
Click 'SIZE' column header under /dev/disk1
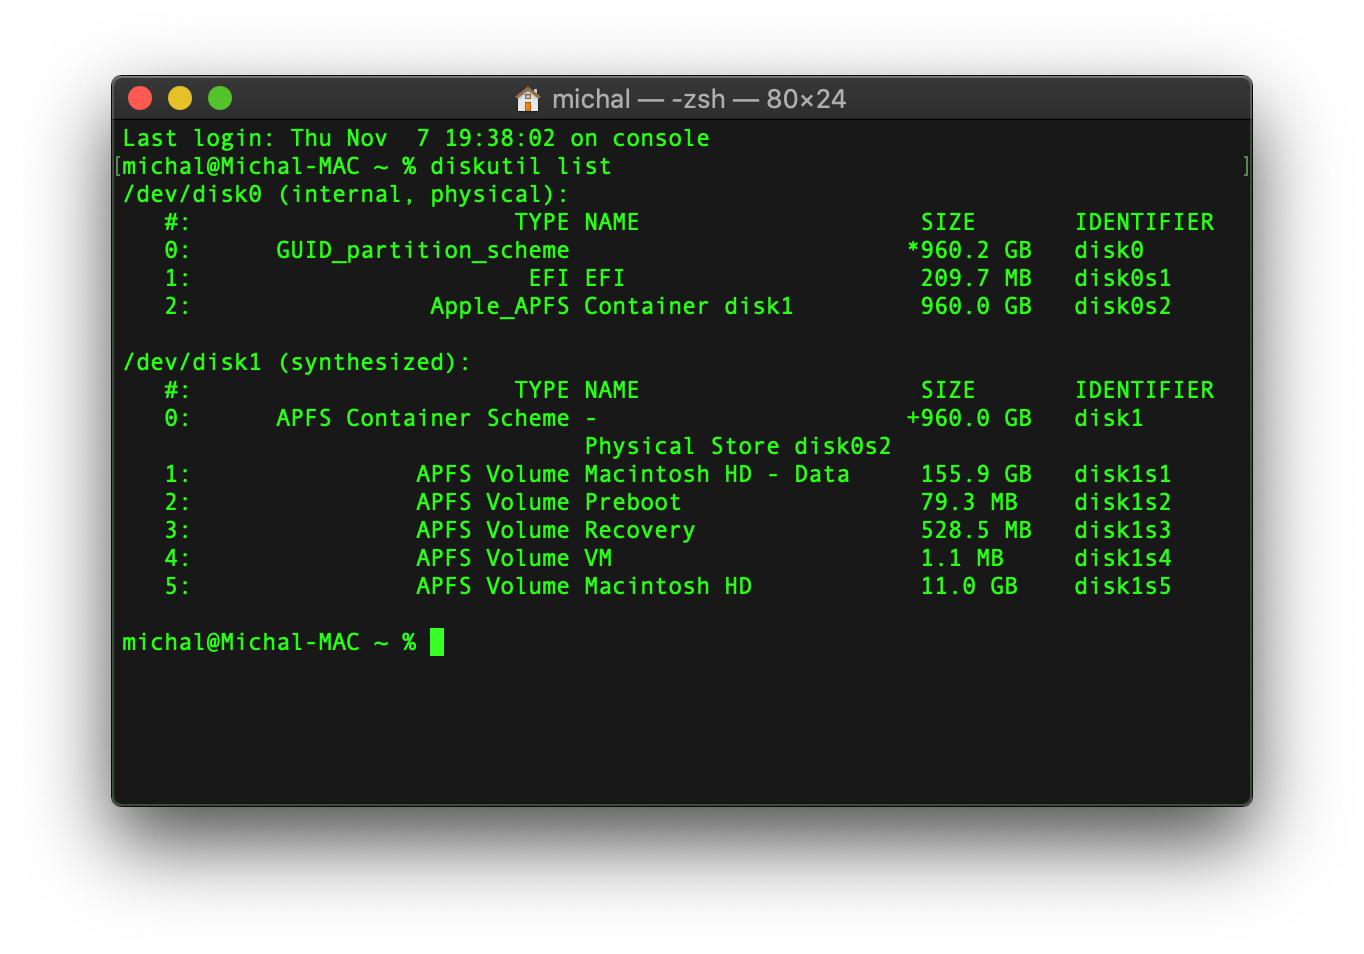[x=948, y=390]
